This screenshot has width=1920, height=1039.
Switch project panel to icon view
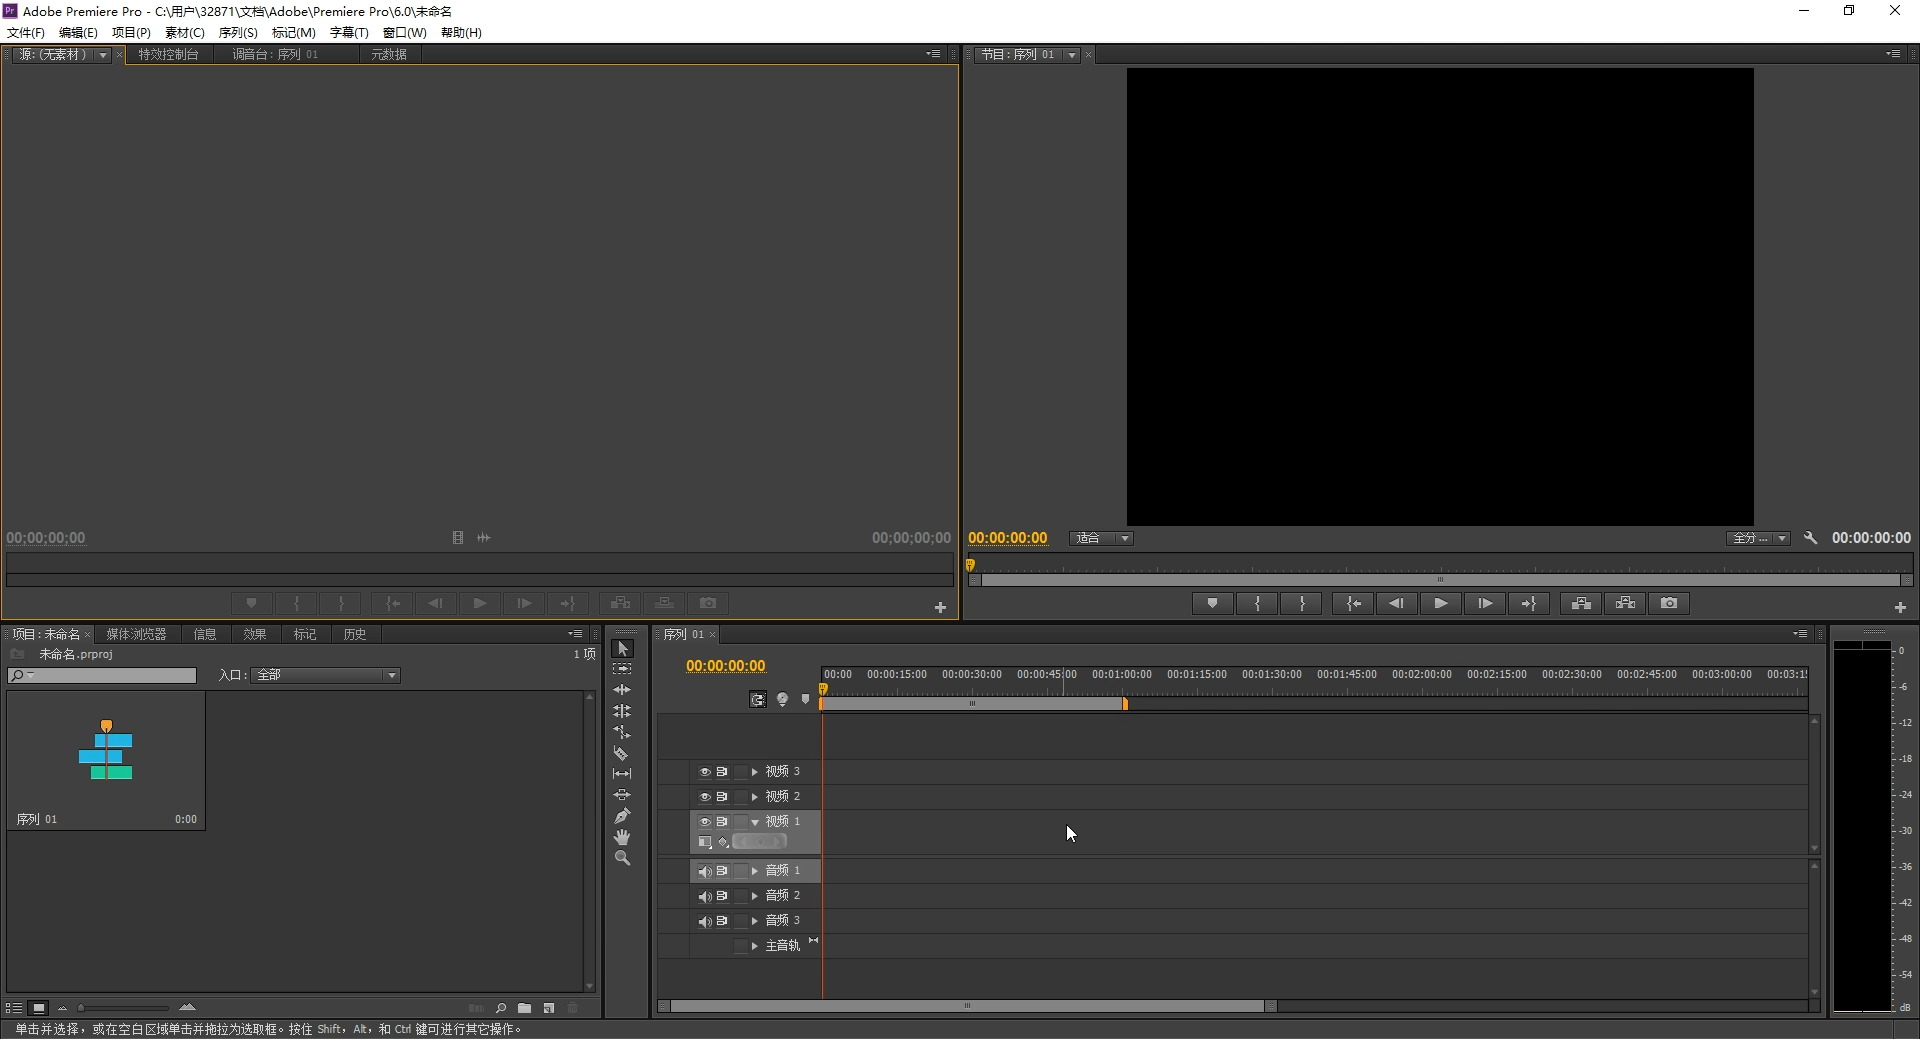click(38, 1008)
